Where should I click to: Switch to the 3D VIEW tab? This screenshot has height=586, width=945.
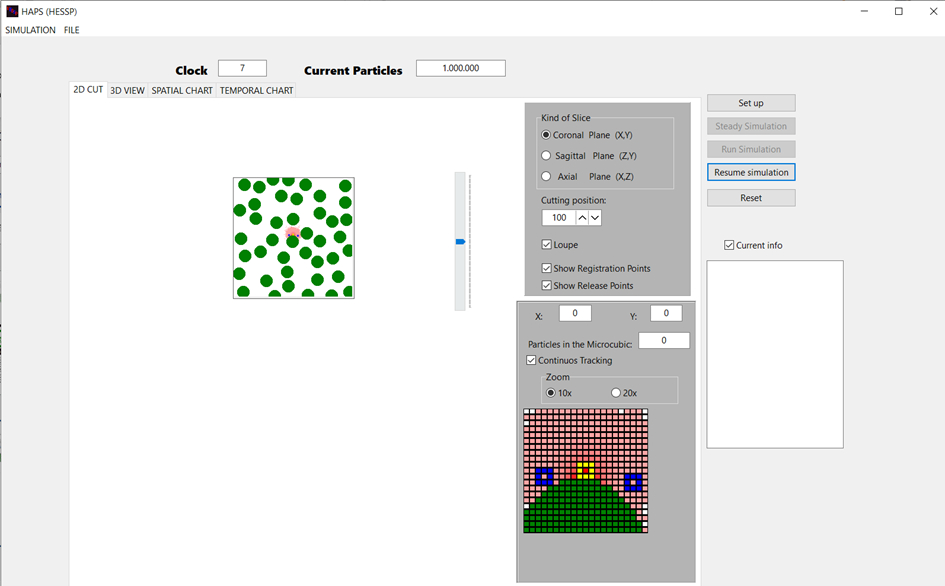[127, 90]
